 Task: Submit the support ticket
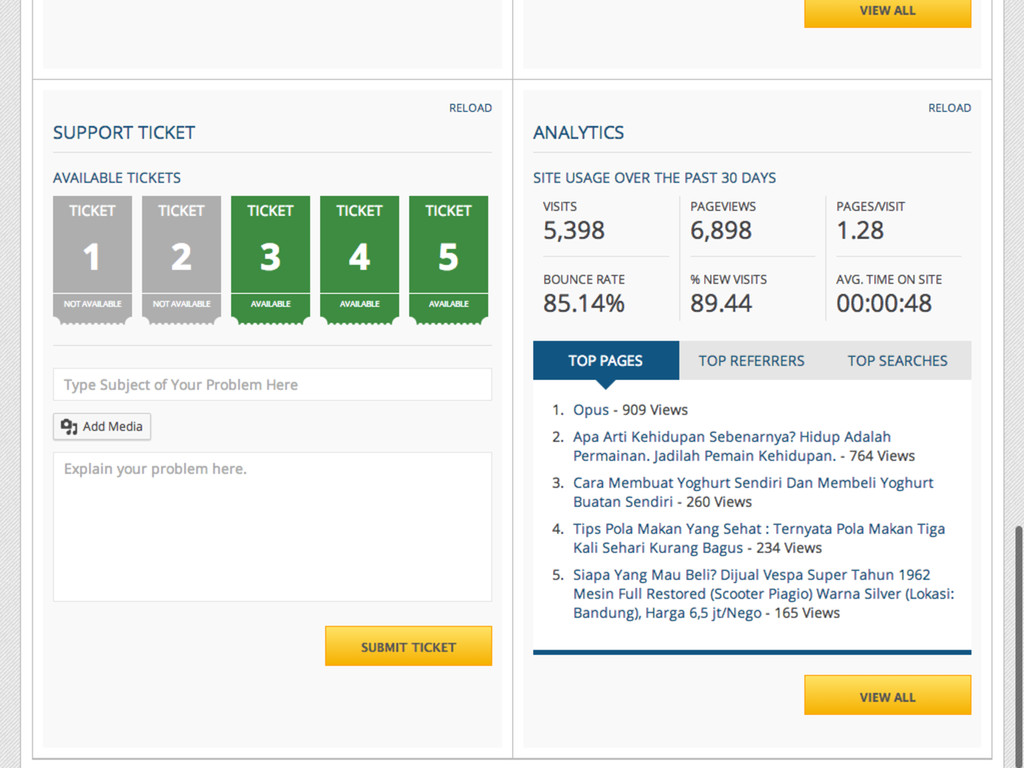coord(408,646)
